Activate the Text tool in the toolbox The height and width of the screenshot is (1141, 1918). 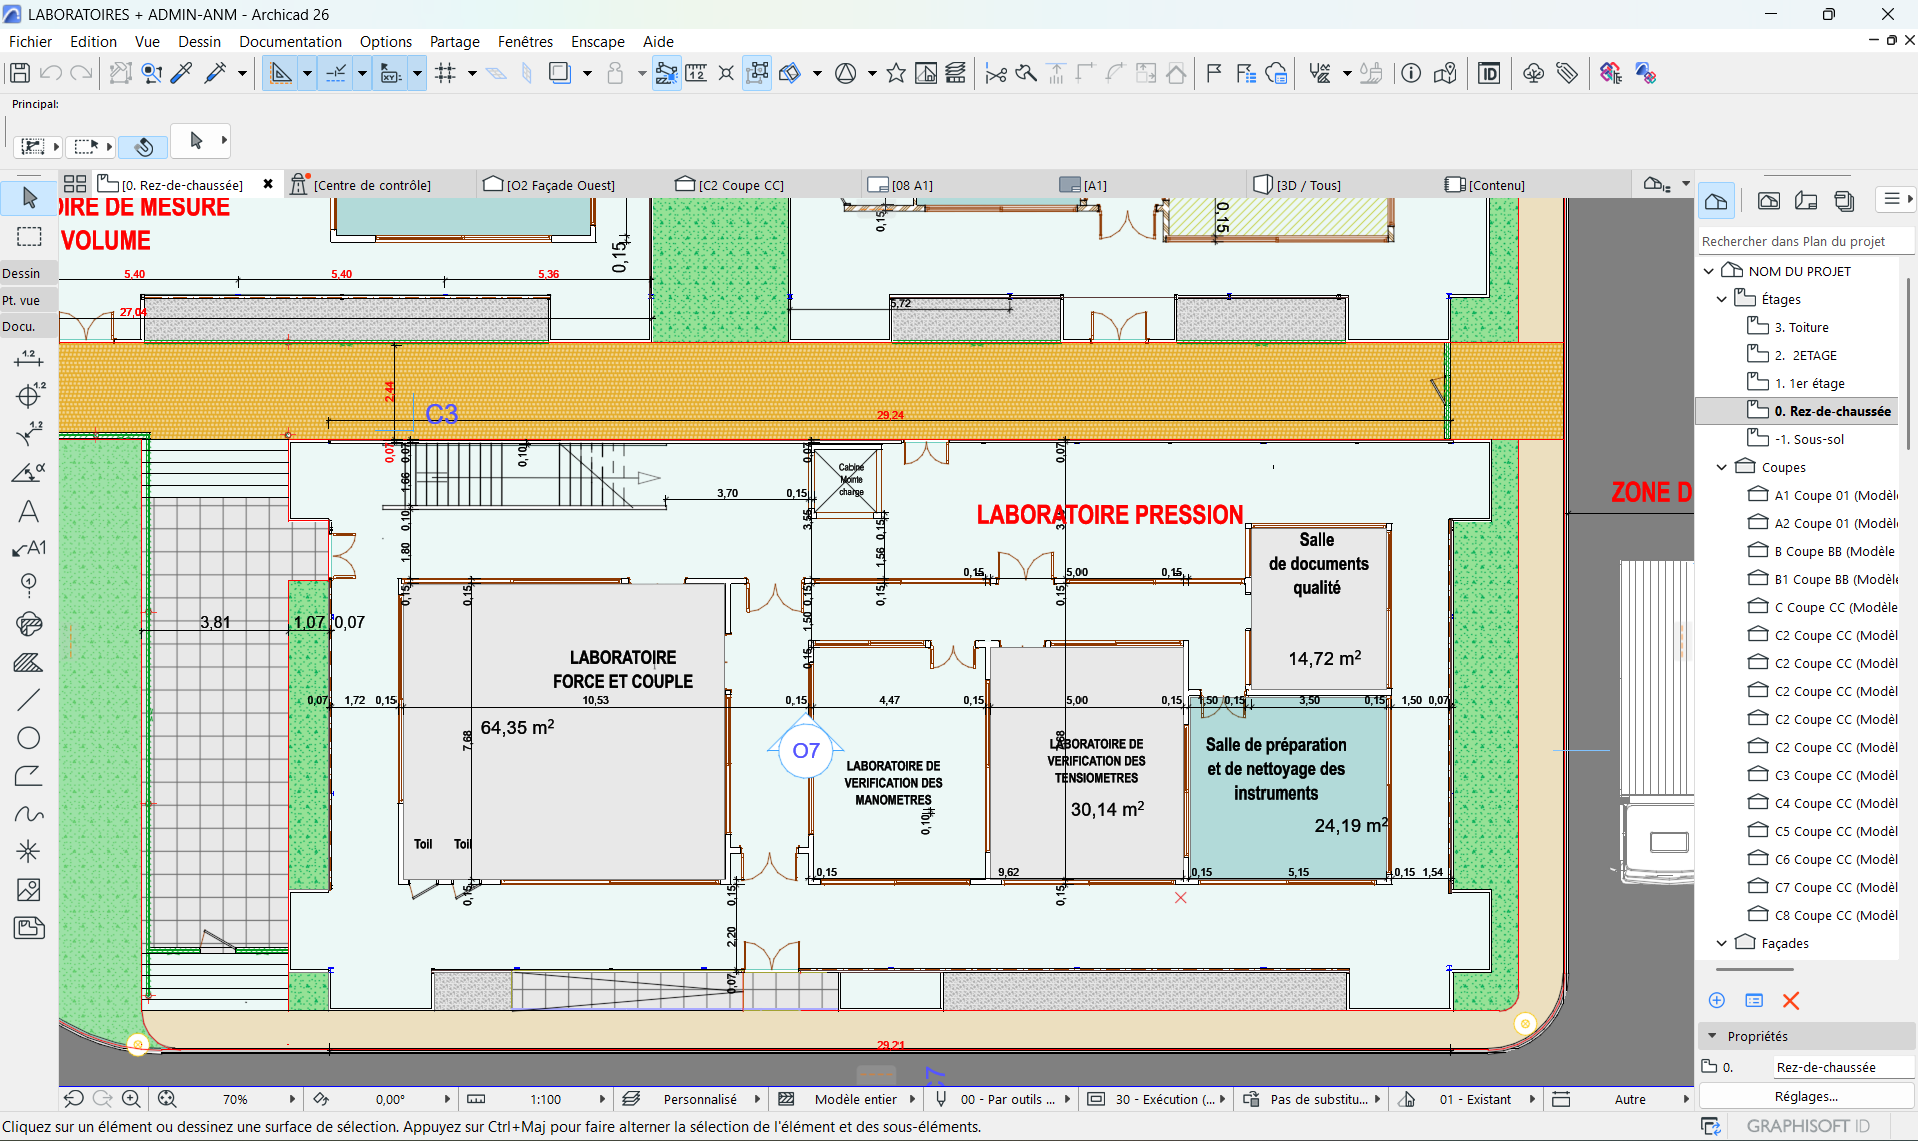pos(29,512)
